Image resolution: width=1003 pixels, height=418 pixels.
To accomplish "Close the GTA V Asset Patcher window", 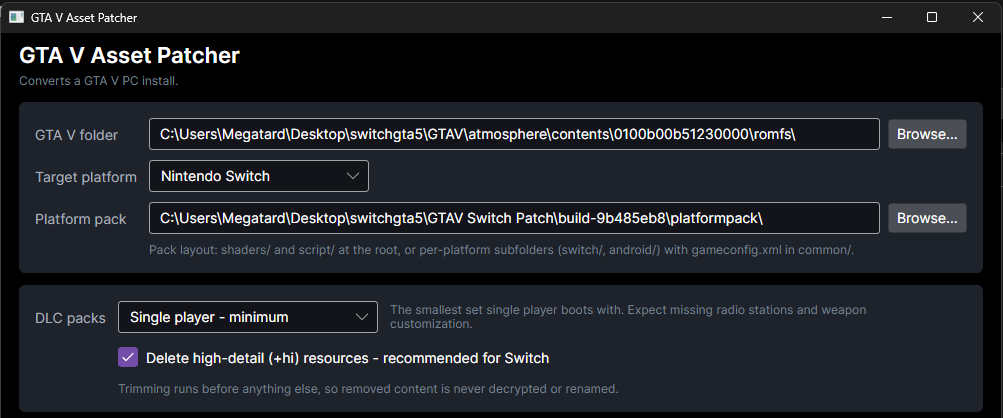I will tap(977, 17).
